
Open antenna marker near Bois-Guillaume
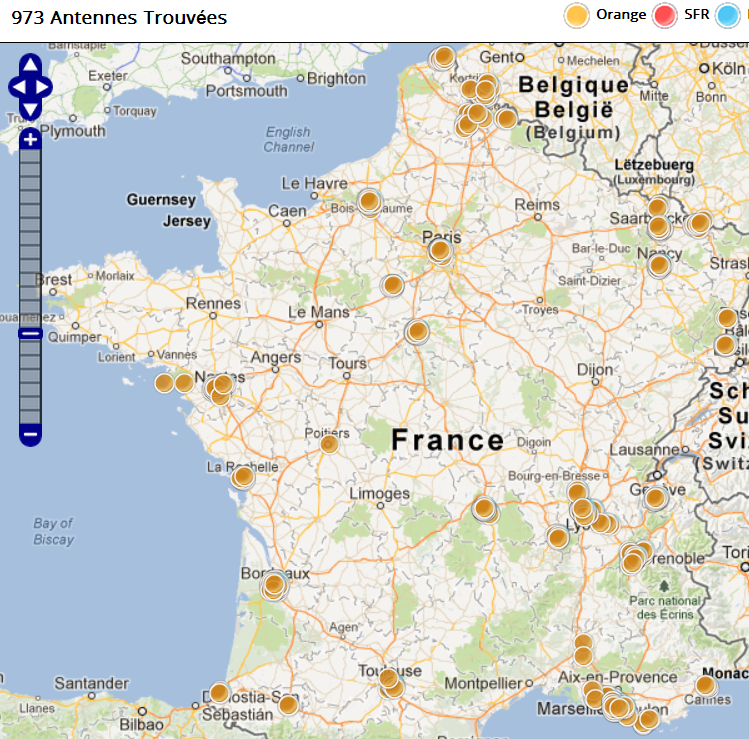tap(369, 202)
